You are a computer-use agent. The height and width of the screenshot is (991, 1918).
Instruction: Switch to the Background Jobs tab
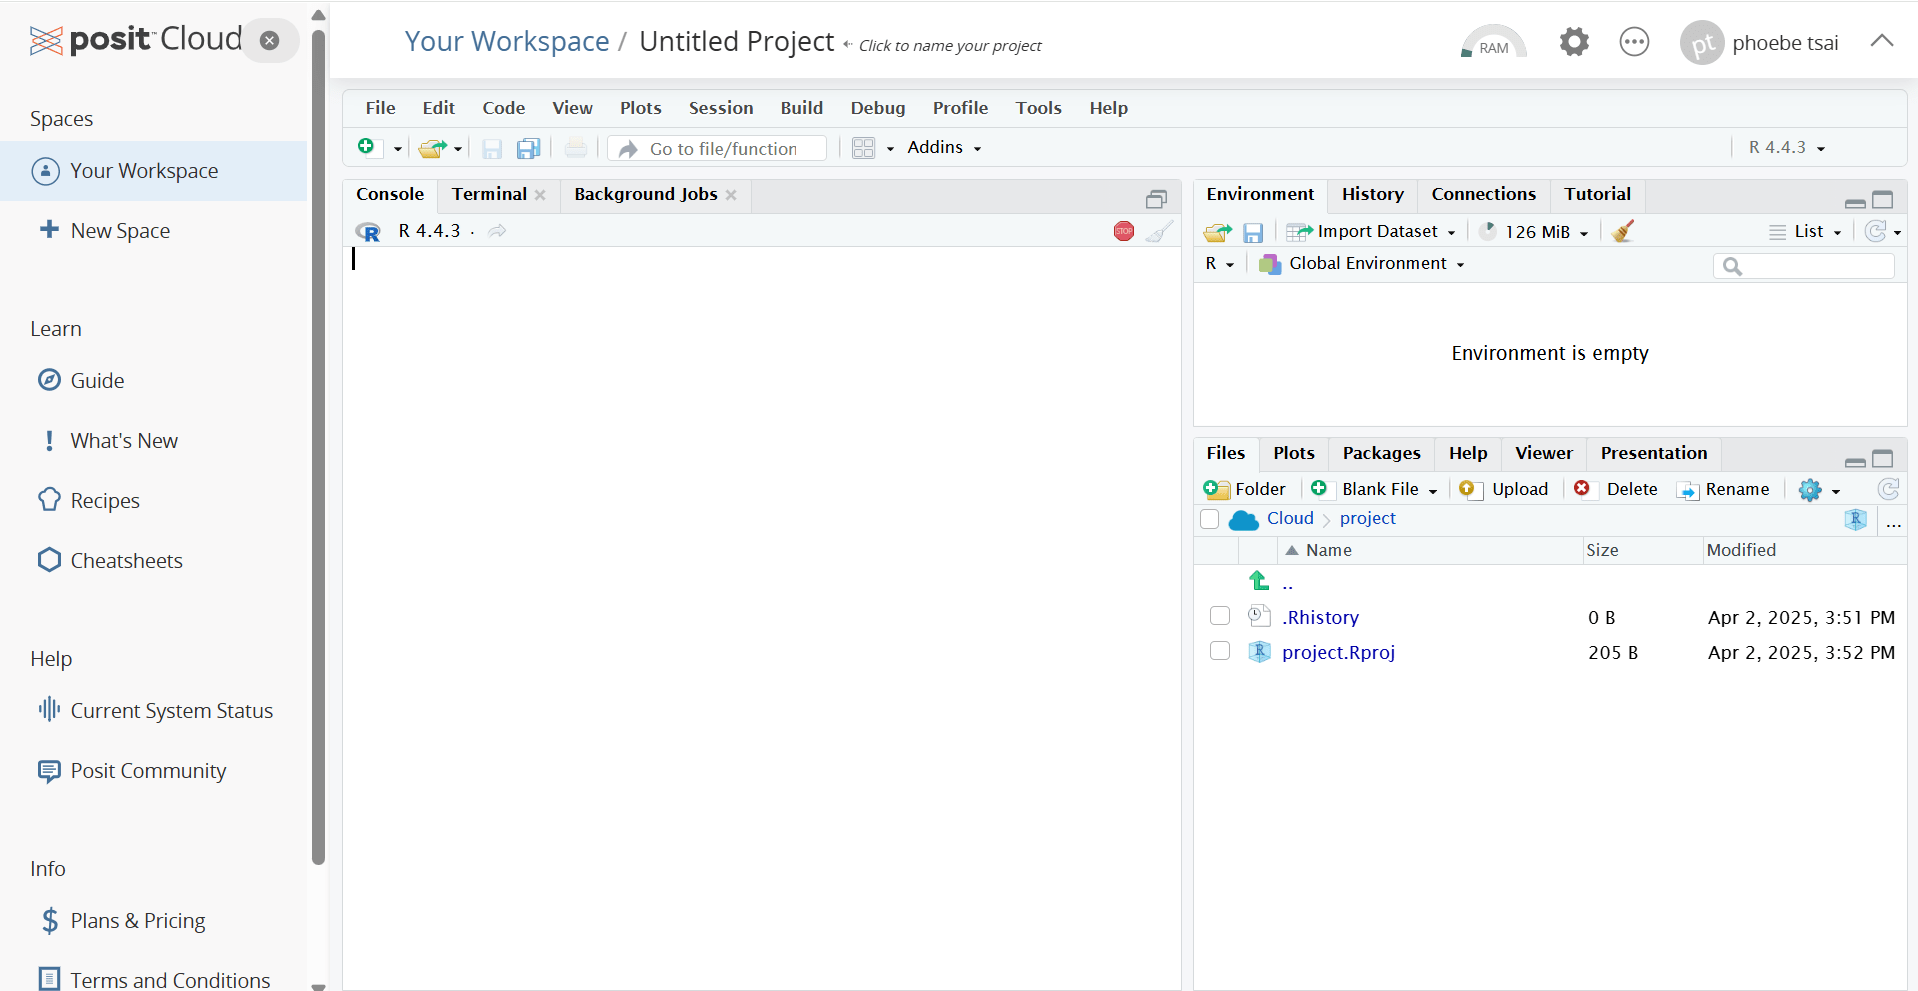[646, 194]
